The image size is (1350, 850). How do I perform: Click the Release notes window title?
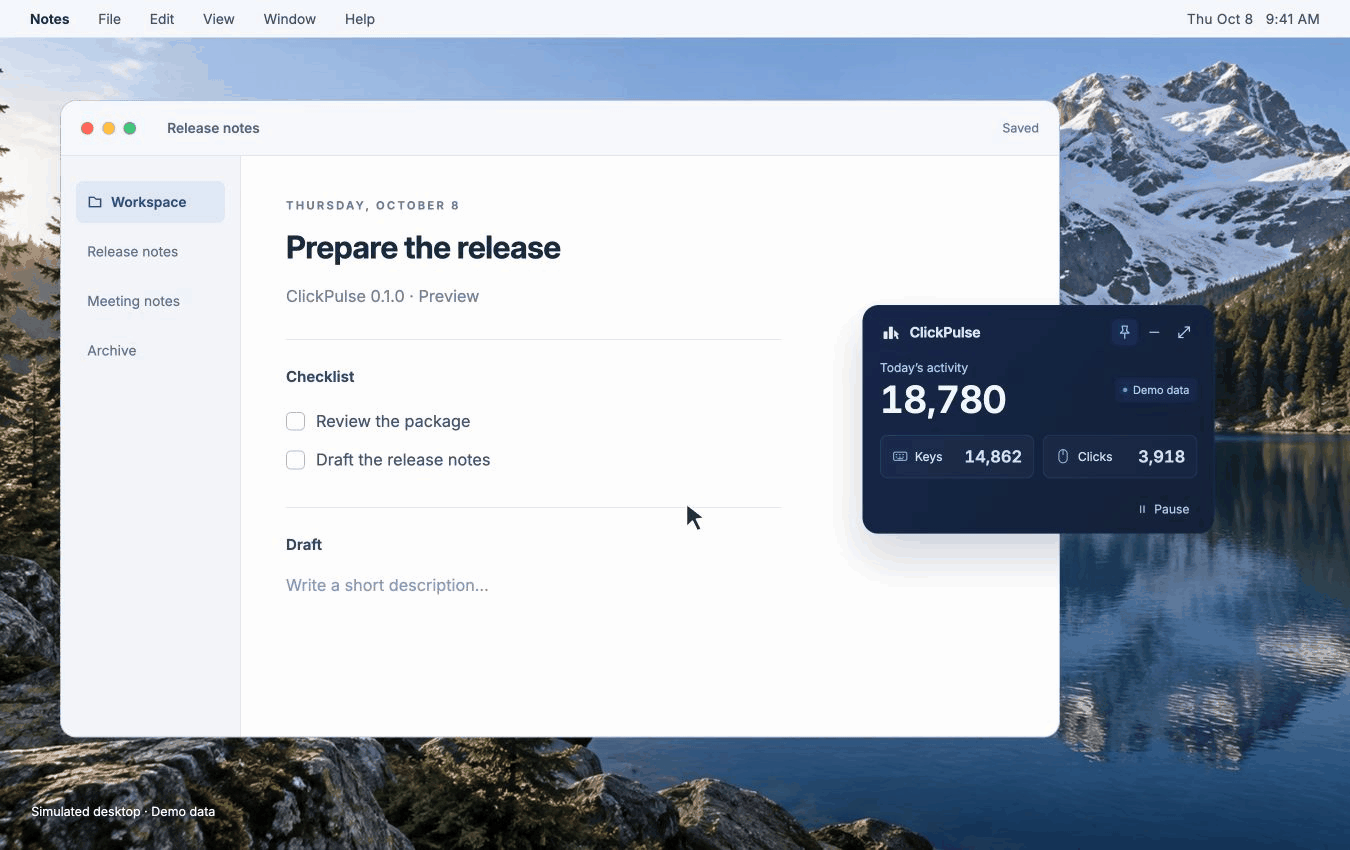pyautogui.click(x=213, y=128)
